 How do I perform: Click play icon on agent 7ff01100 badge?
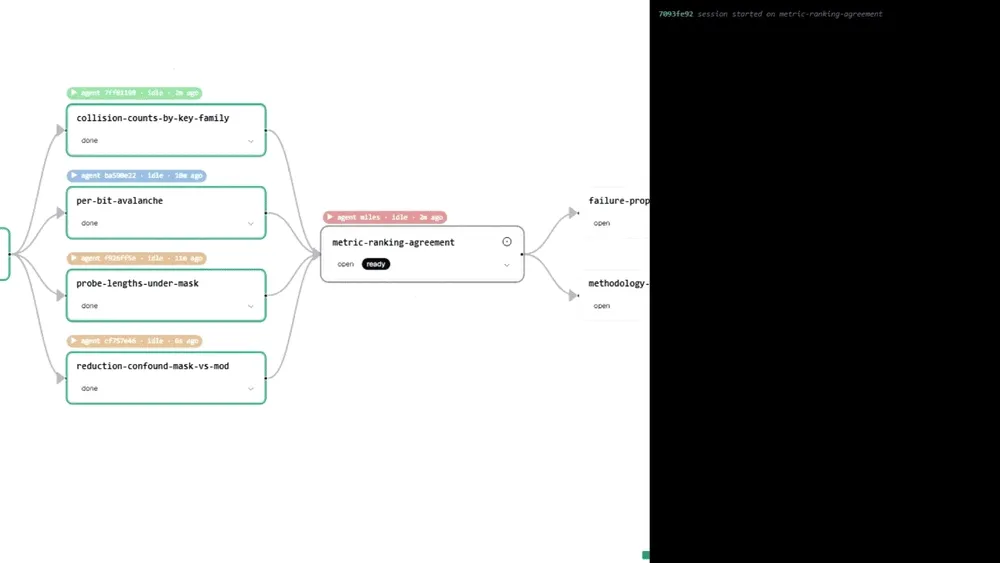(x=74, y=92)
